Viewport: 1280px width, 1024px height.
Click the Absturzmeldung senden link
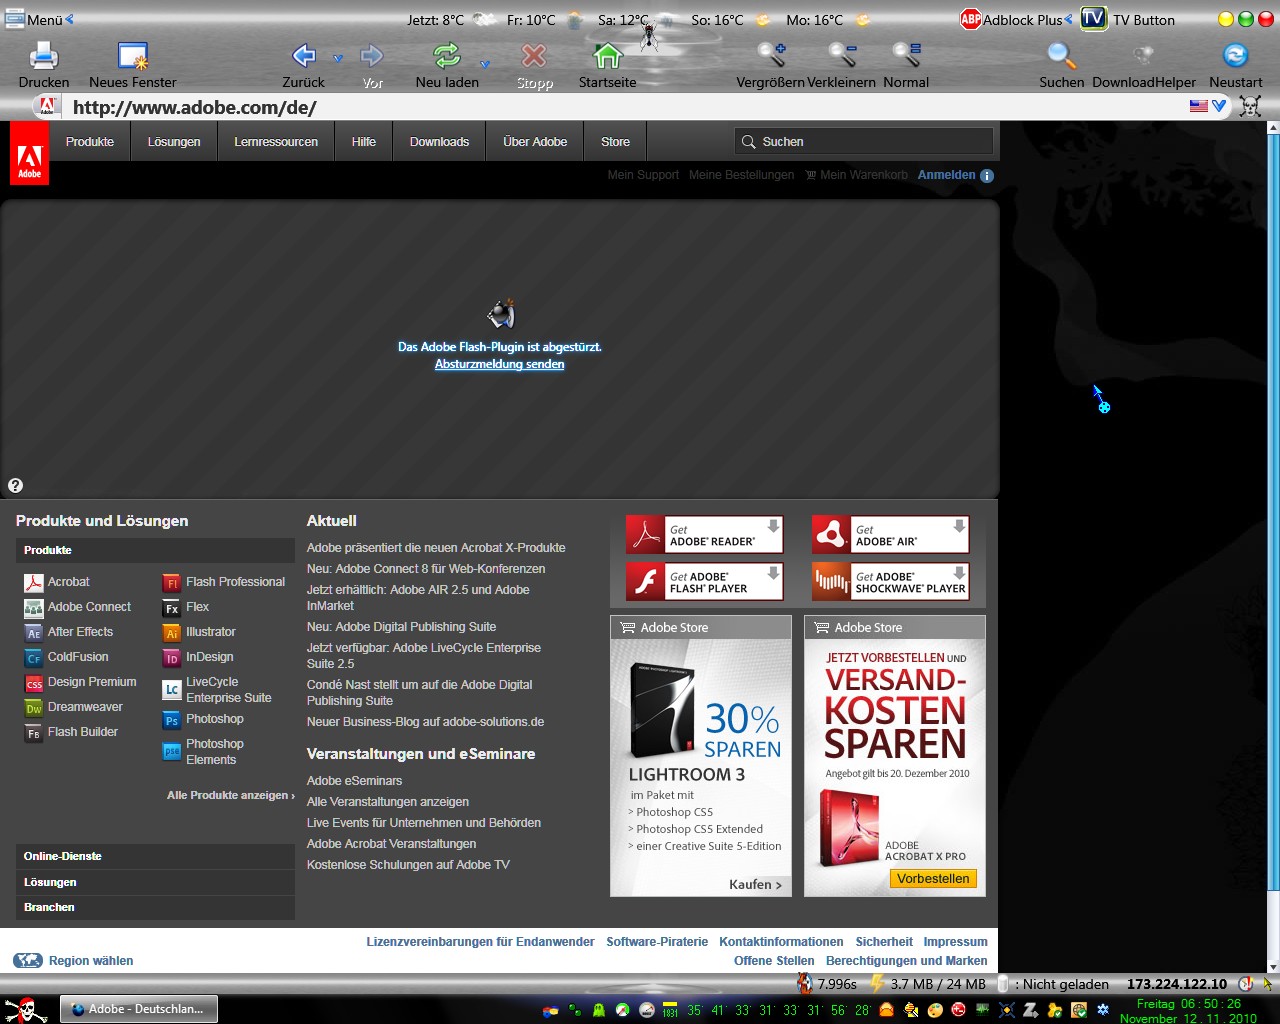coord(500,364)
